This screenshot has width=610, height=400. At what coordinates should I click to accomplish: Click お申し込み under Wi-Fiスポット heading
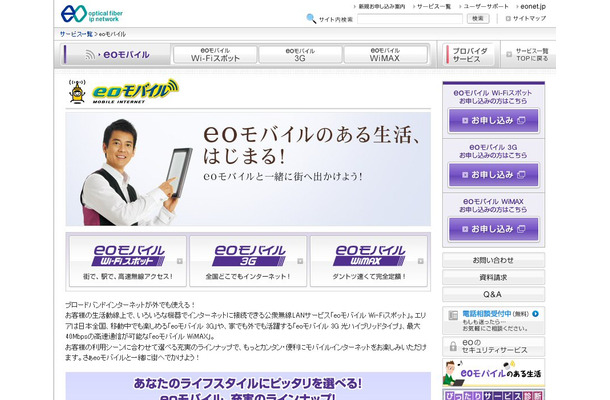(x=493, y=121)
